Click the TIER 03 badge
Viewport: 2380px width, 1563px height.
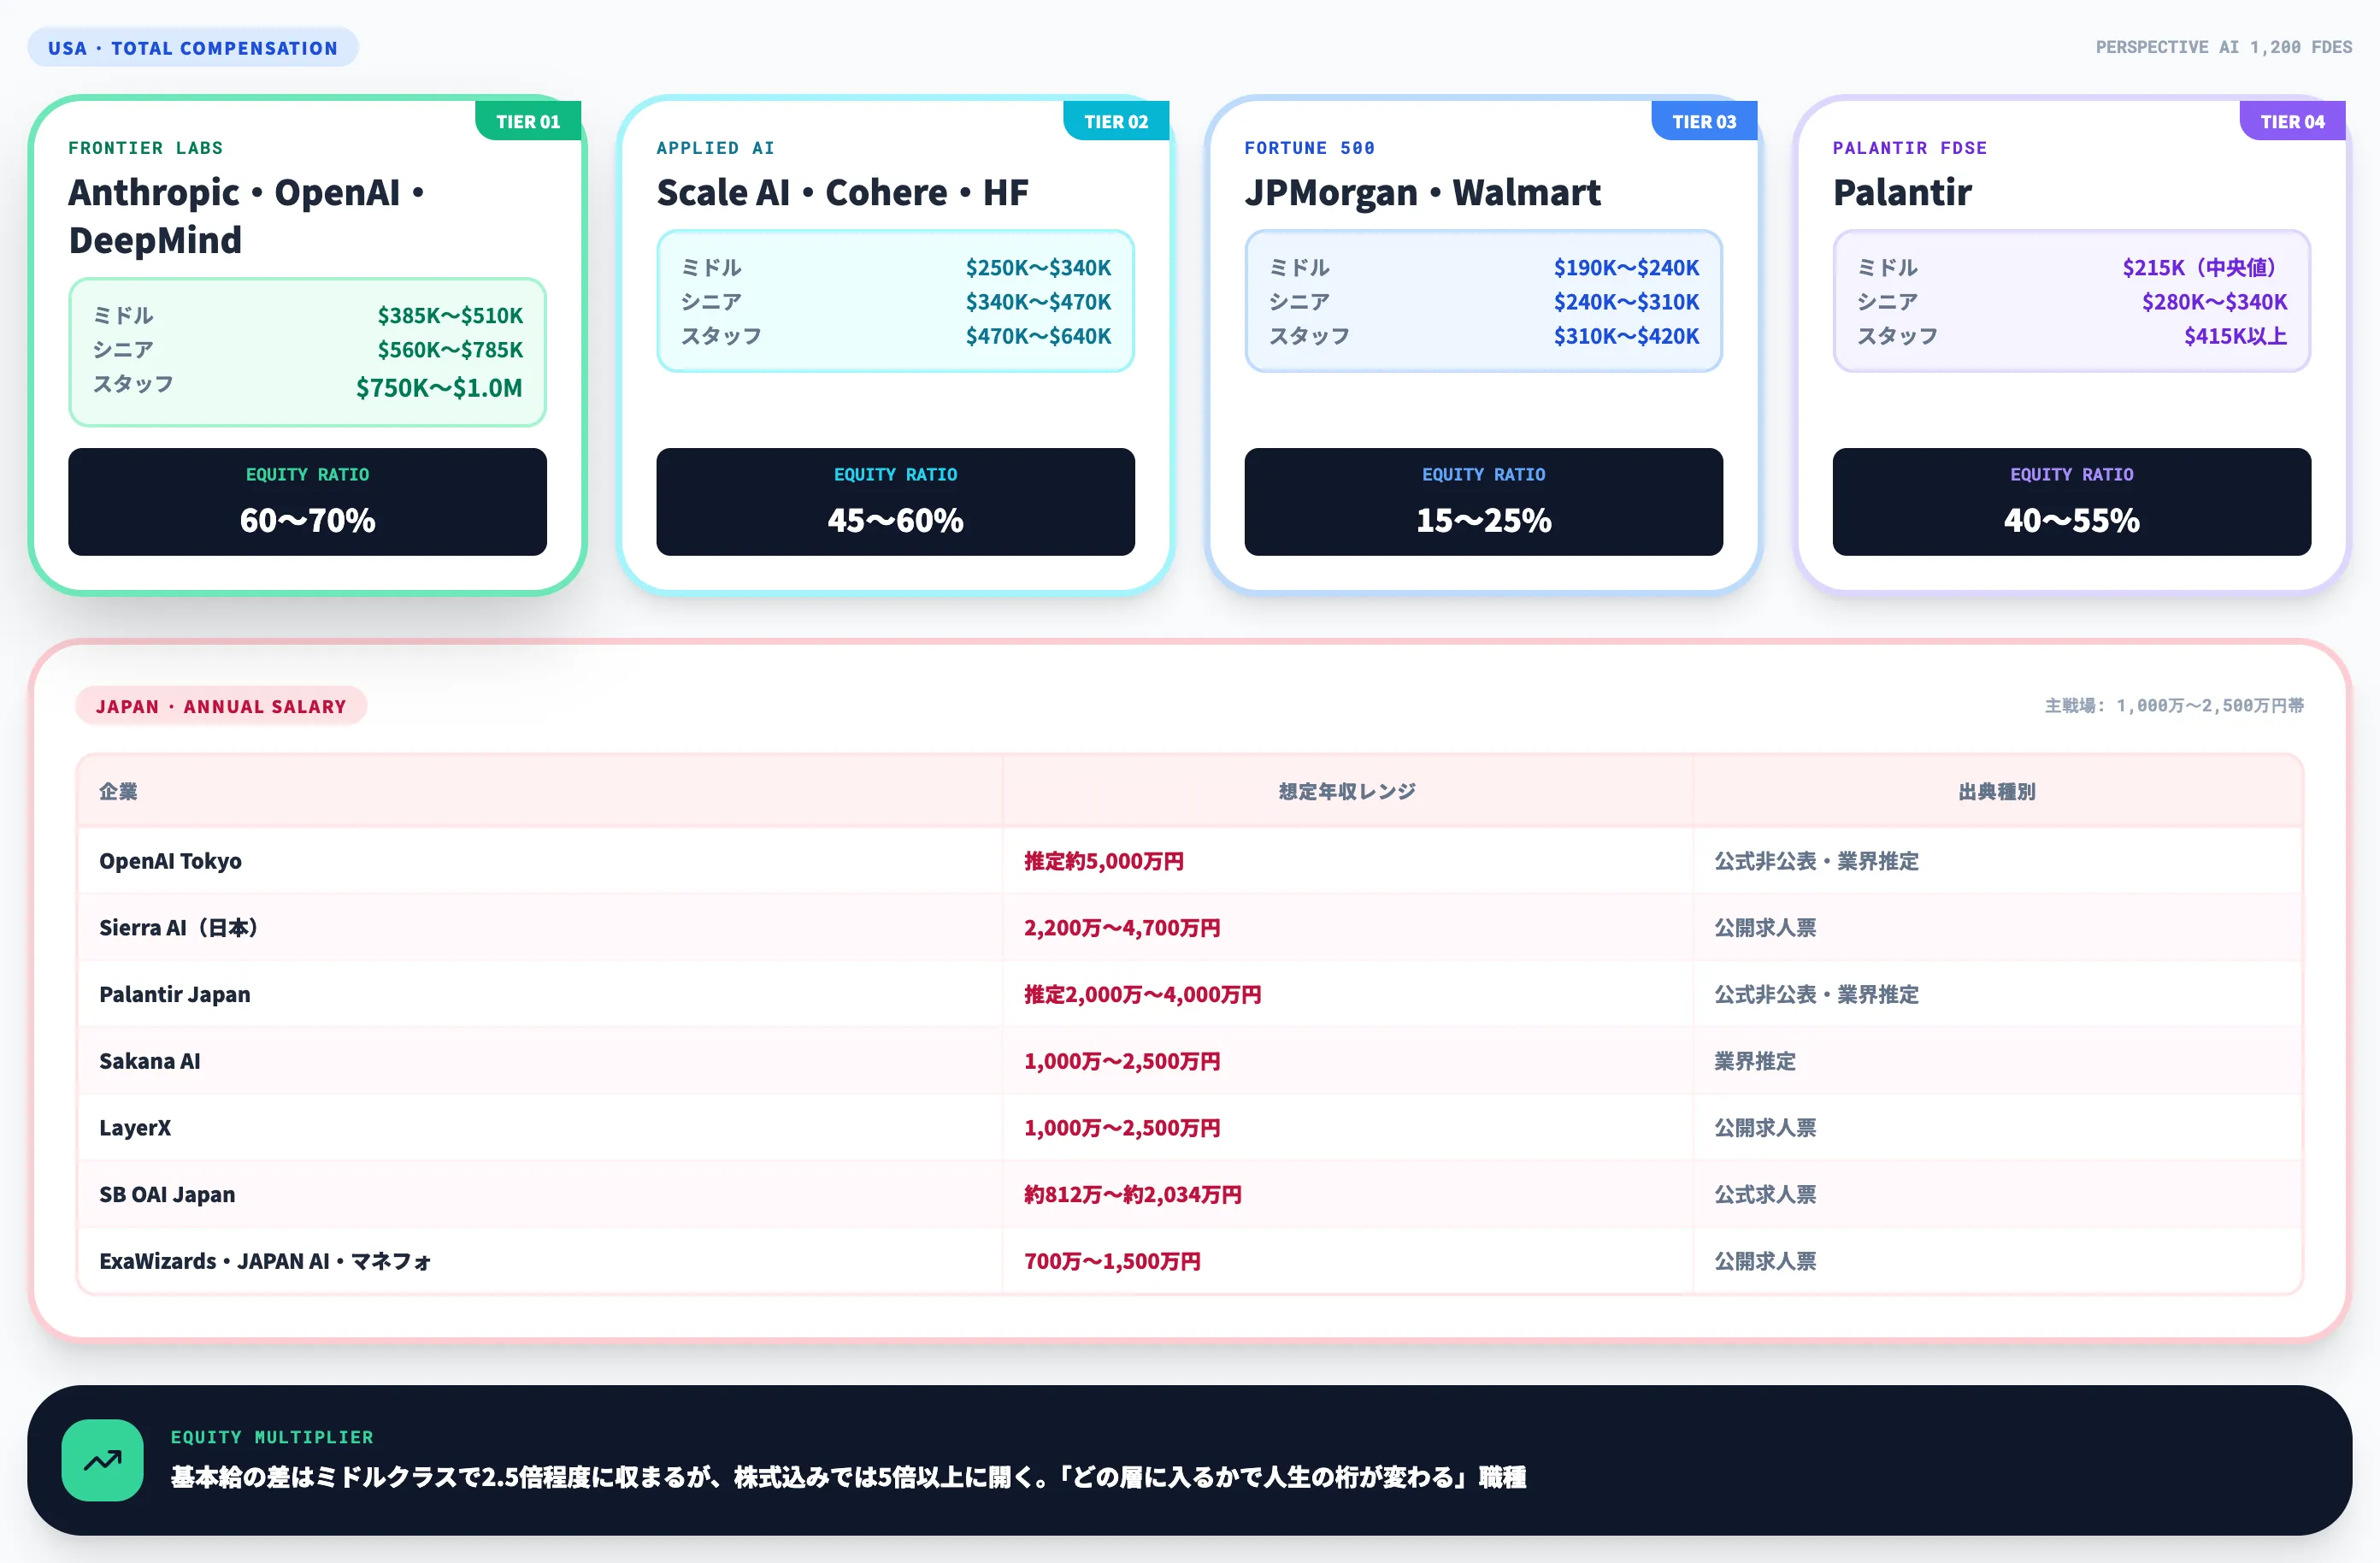[x=1704, y=121]
